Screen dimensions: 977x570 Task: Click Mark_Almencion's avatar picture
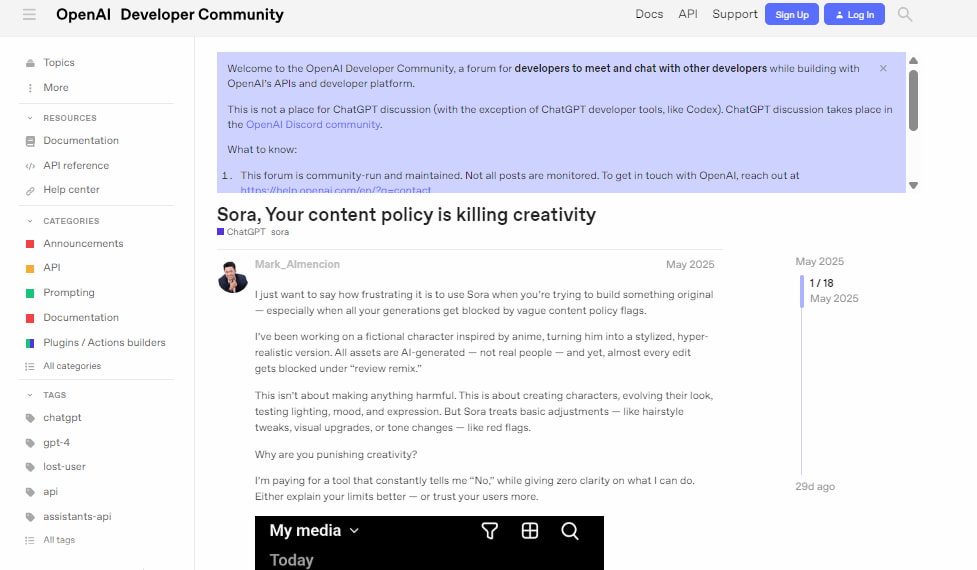tap(232, 277)
